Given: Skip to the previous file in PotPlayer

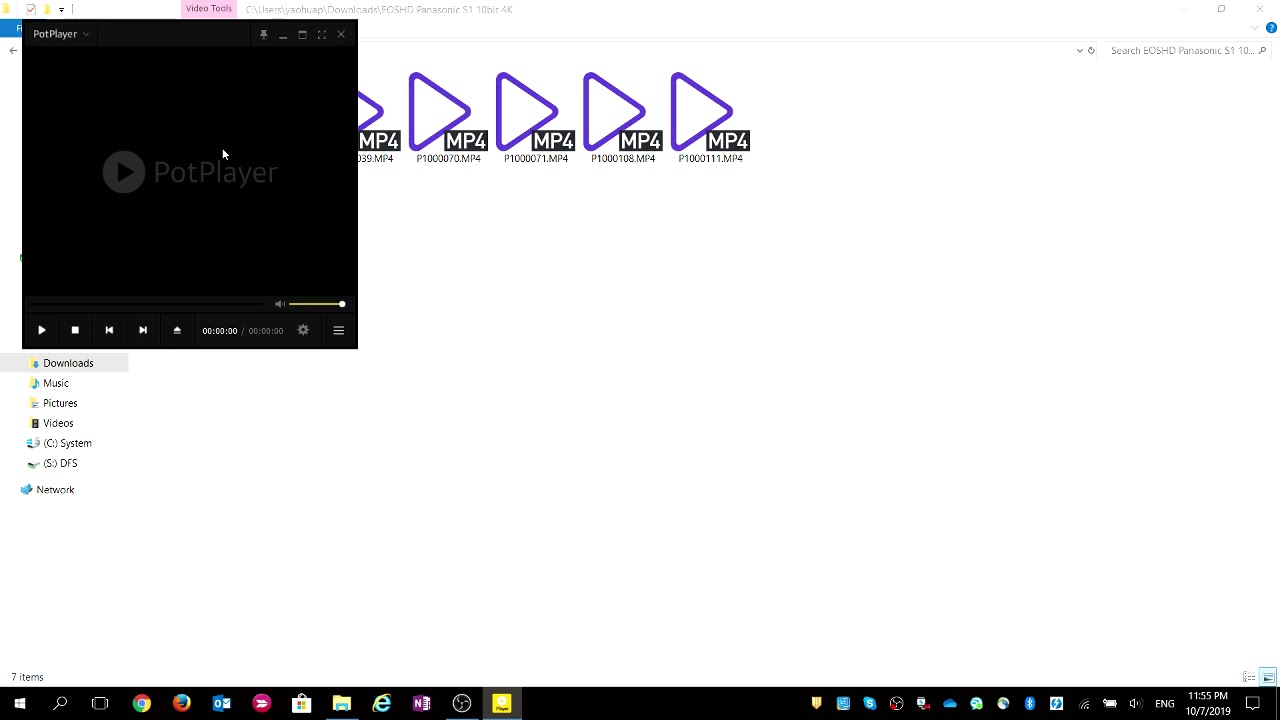Looking at the screenshot, I should 109,330.
